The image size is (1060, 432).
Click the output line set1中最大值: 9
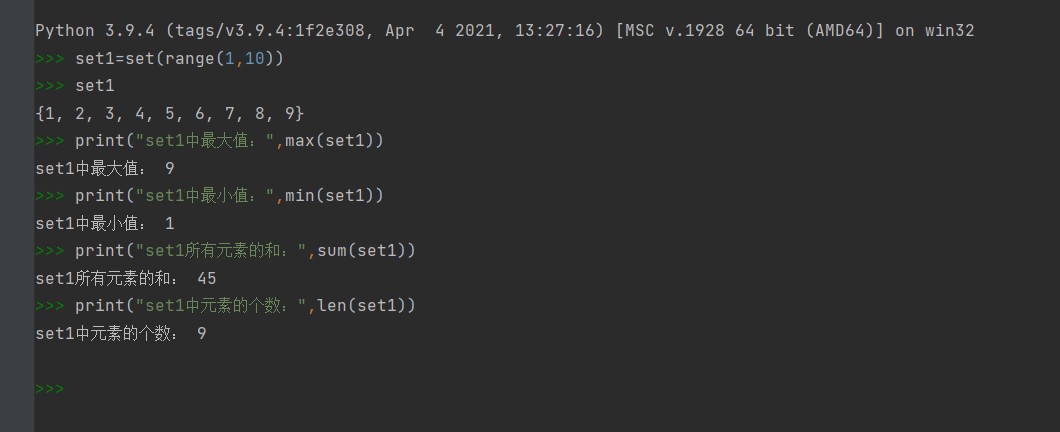(x=105, y=169)
